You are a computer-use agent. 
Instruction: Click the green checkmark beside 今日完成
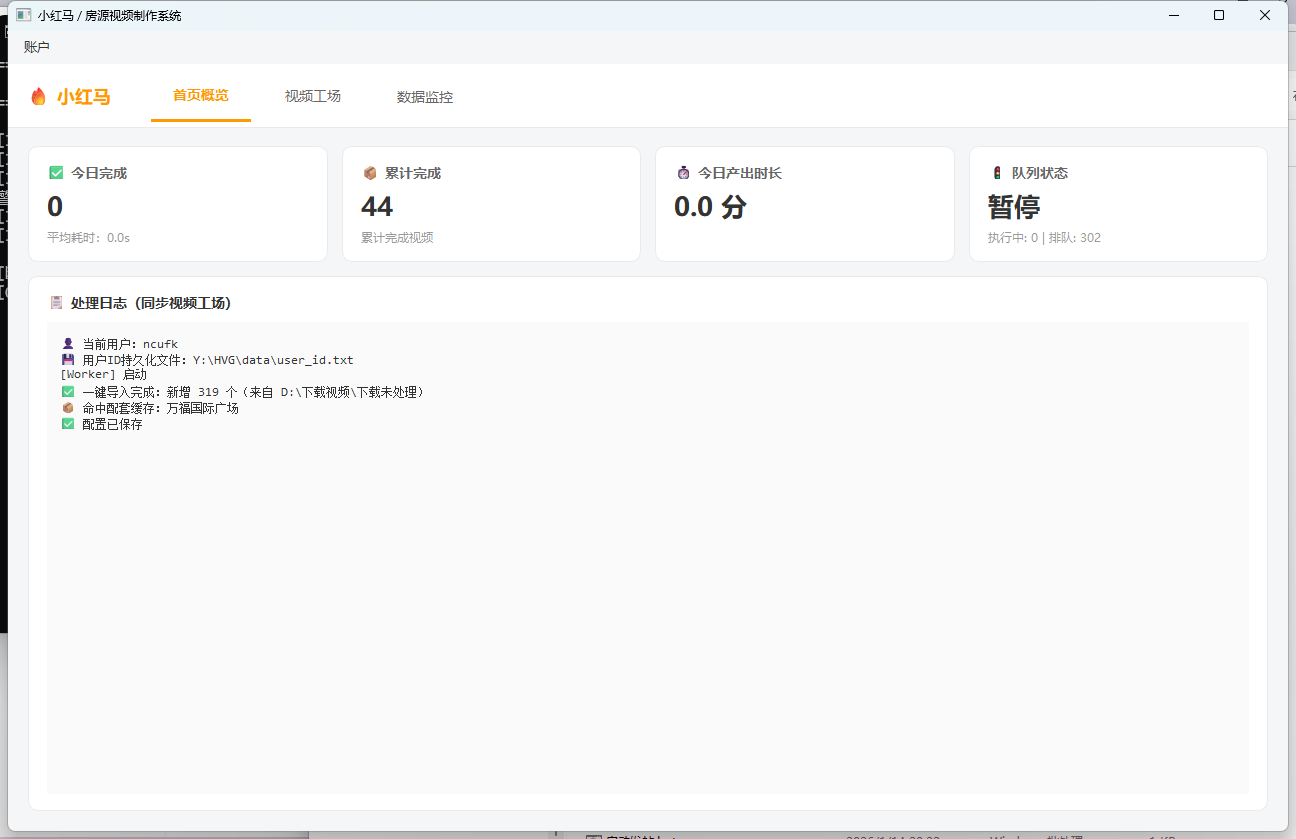[56, 173]
